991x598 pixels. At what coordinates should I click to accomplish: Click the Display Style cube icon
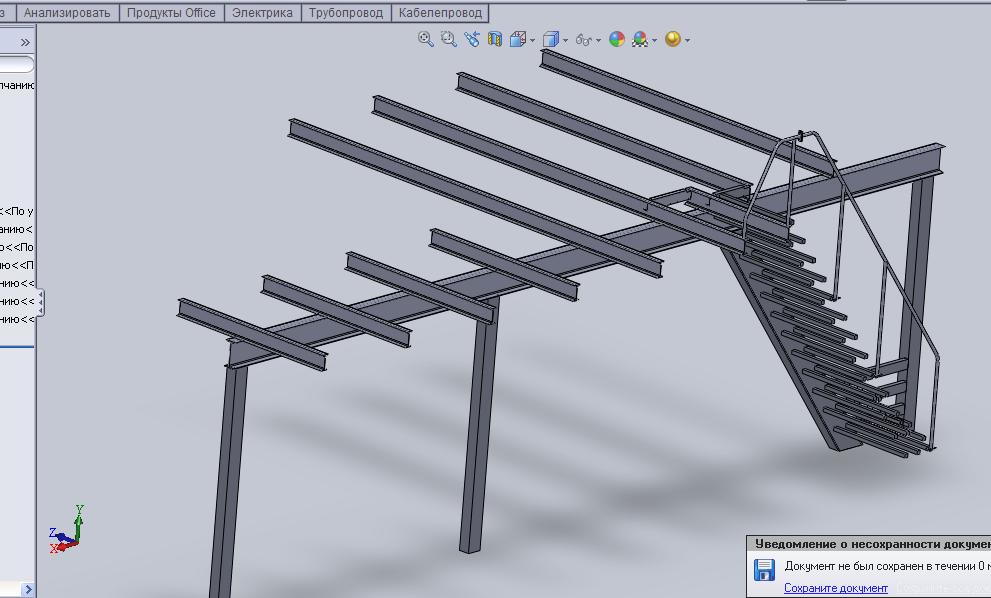[x=551, y=39]
